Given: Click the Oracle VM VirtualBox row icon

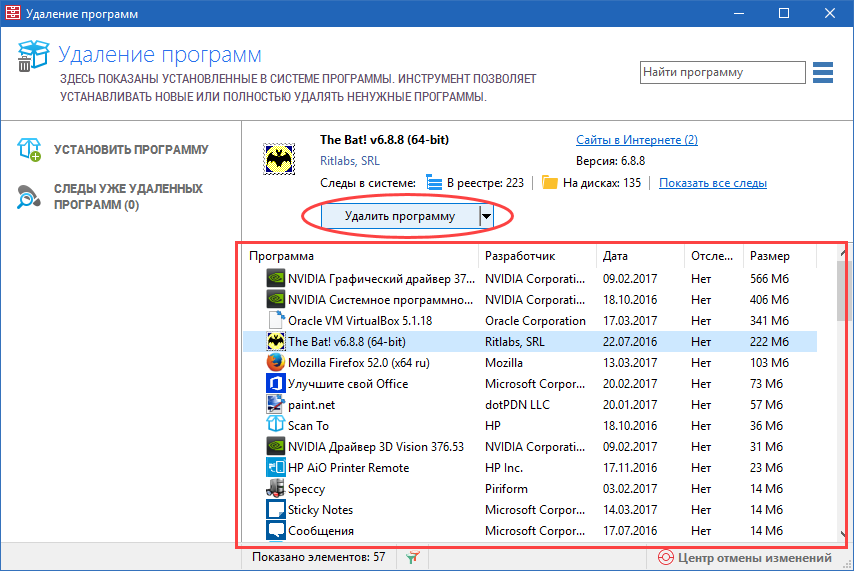Looking at the screenshot, I should (x=276, y=320).
